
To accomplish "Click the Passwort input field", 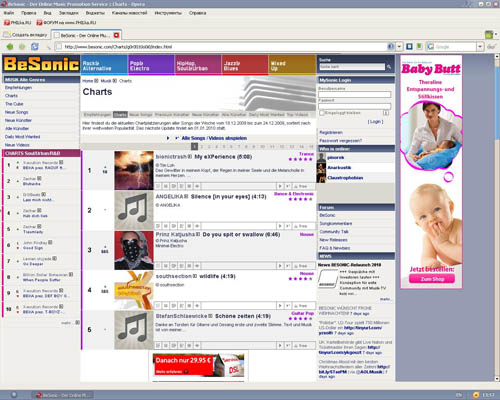I will pos(355,106).
